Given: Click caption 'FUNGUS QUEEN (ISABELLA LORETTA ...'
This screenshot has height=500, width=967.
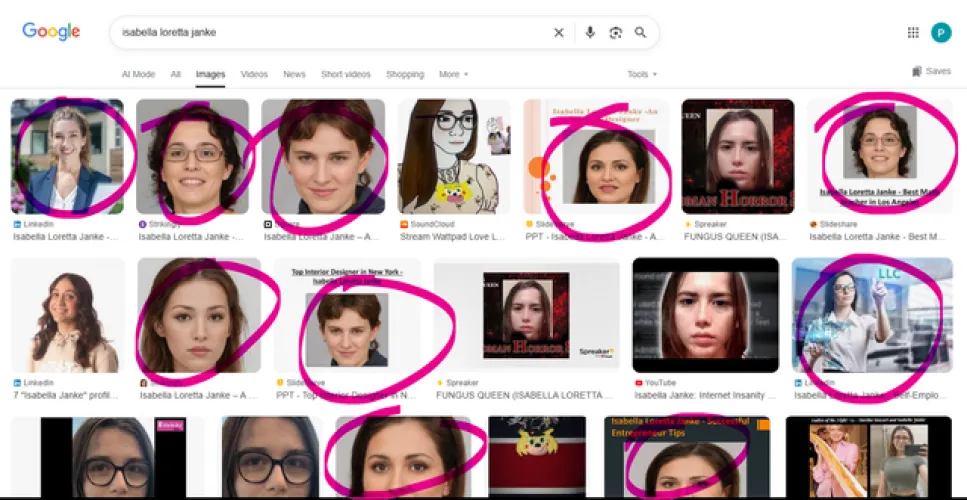Looking at the screenshot, I should [524, 395].
